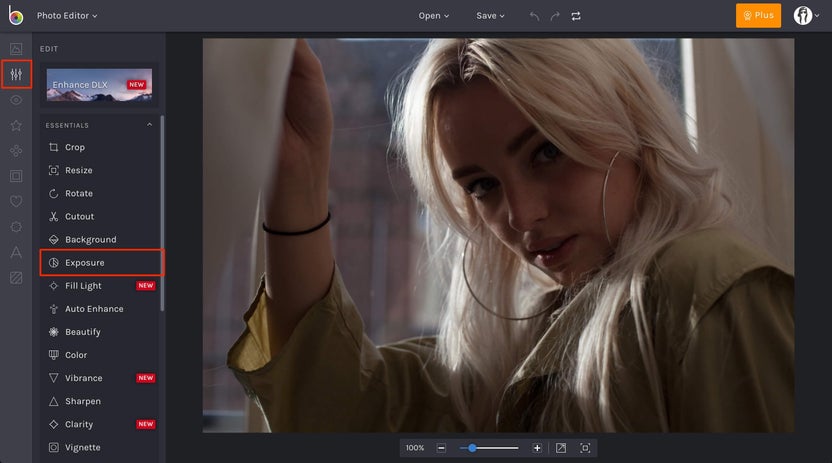
Task: Toggle the fullscreen resize view icon
Action: pos(561,448)
